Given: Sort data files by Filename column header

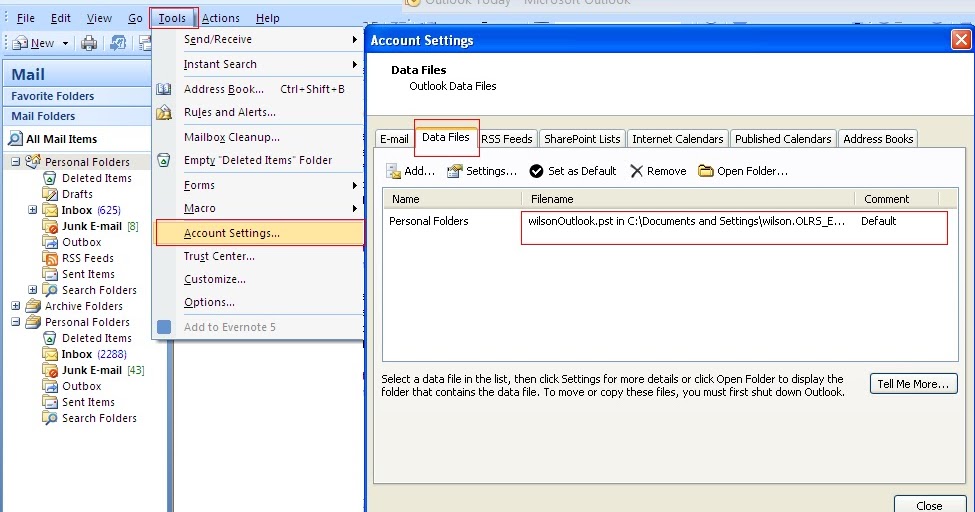Looking at the screenshot, I should coord(688,199).
